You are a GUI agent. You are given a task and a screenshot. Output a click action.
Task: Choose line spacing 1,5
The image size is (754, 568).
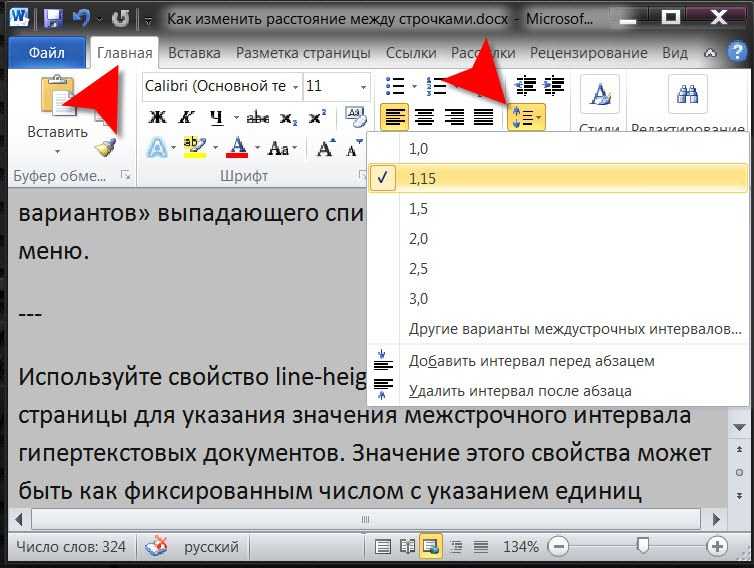[558, 209]
